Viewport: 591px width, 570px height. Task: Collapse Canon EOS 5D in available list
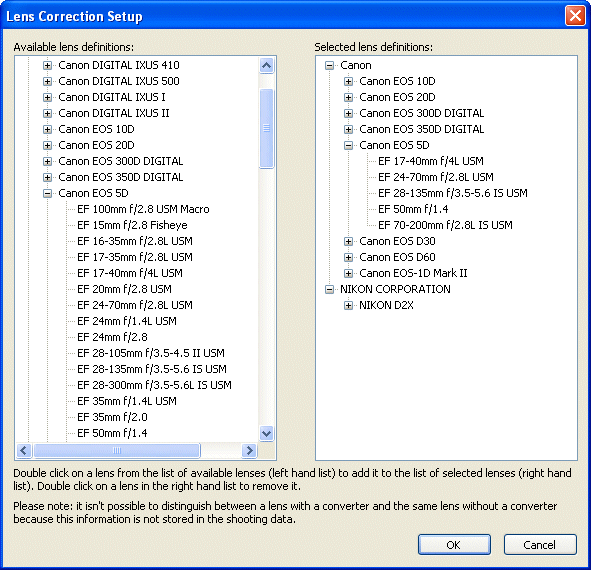pos(47,193)
